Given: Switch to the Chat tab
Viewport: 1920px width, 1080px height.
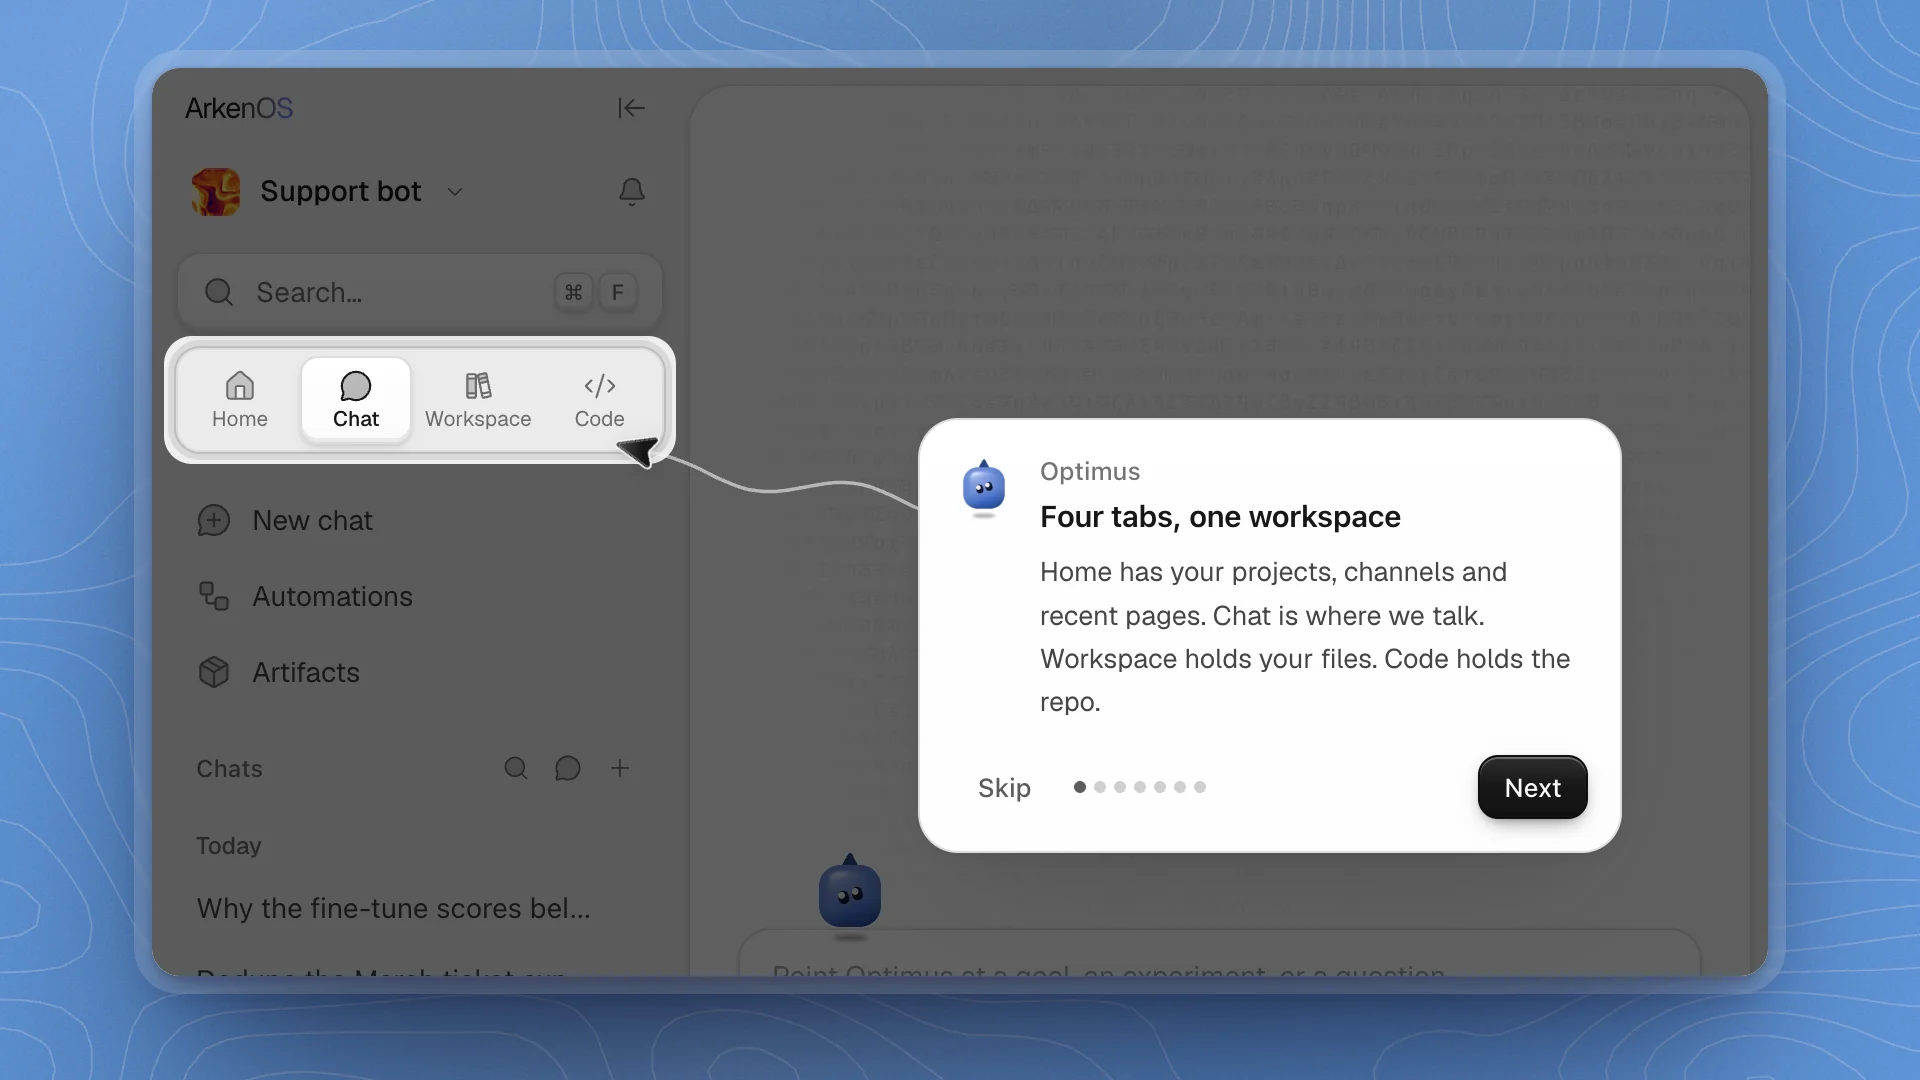Looking at the screenshot, I should coord(356,400).
